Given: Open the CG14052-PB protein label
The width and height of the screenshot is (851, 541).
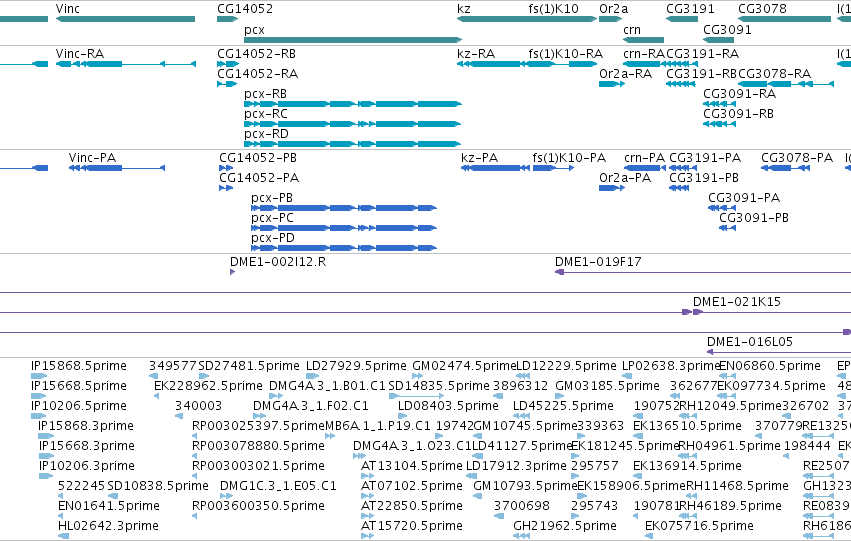Looking at the screenshot, I should pyautogui.click(x=258, y=158).
